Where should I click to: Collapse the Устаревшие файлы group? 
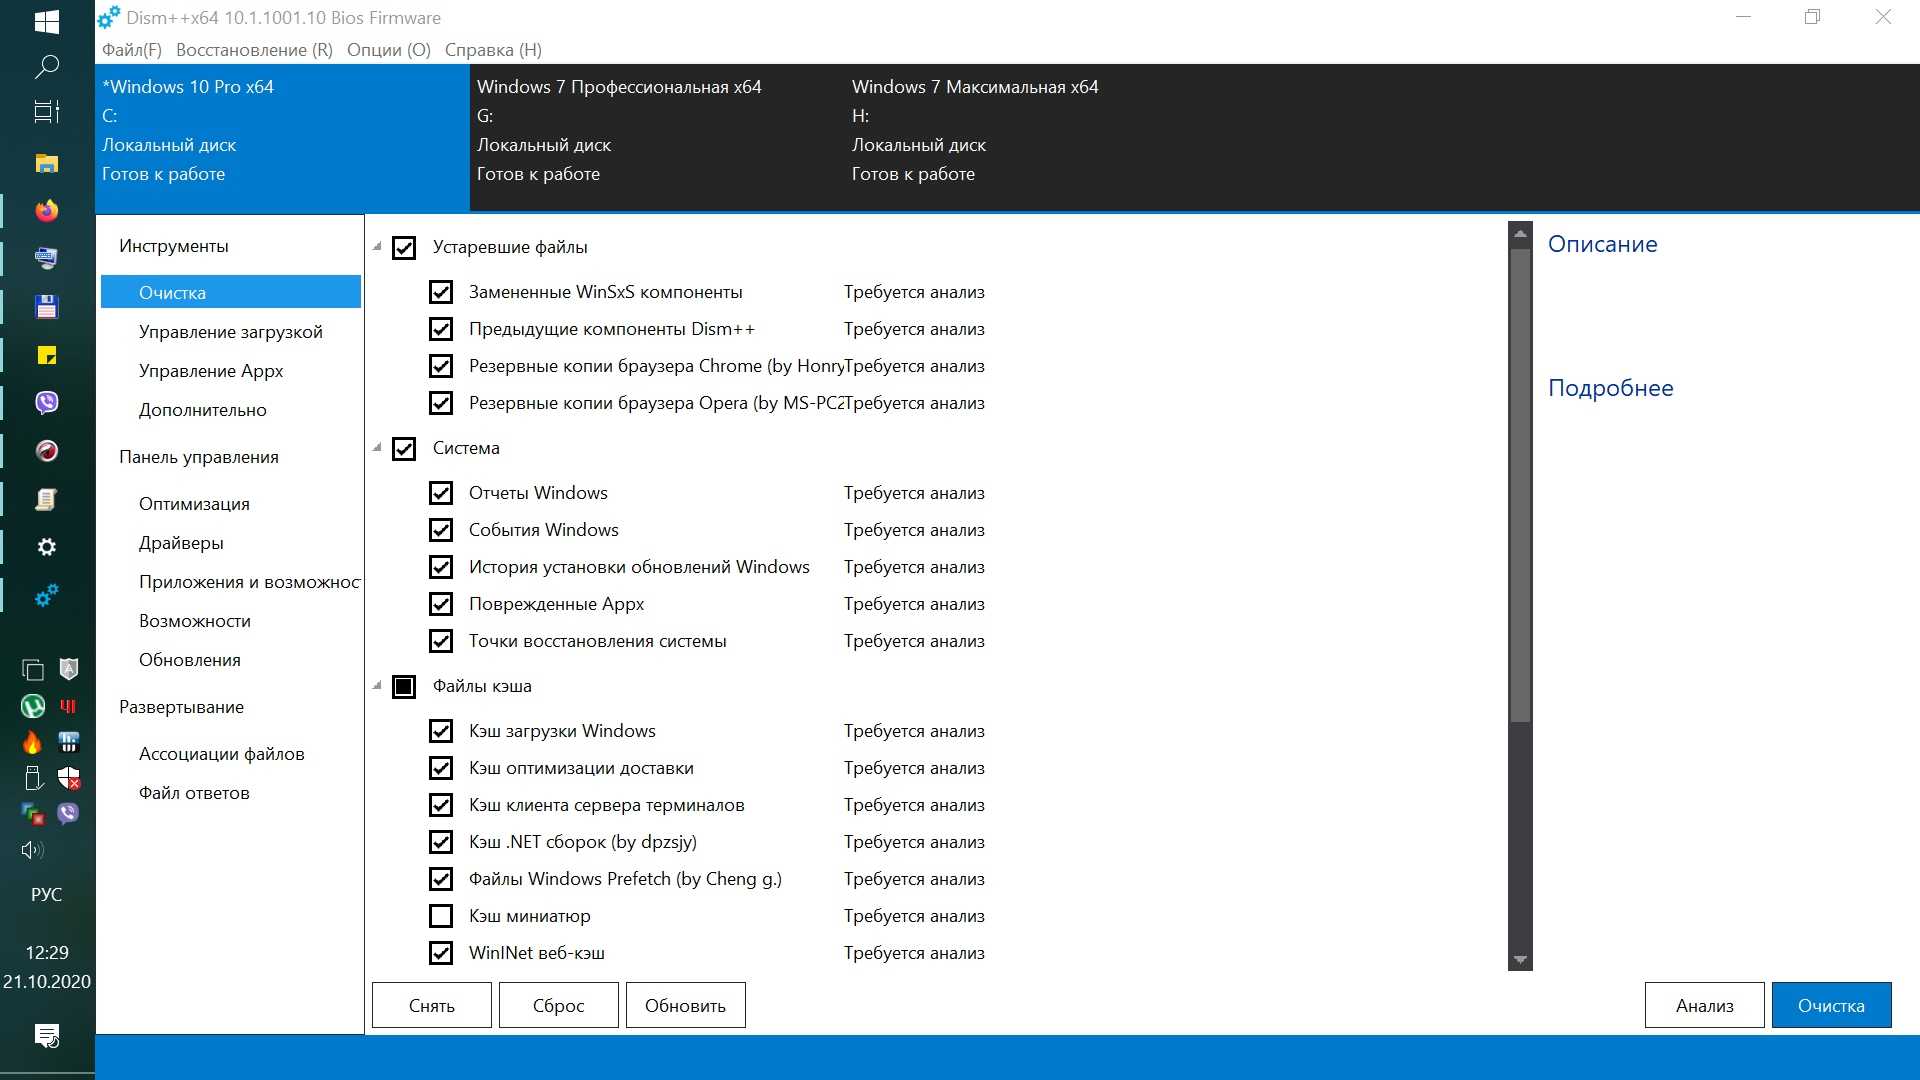(378, 247)
